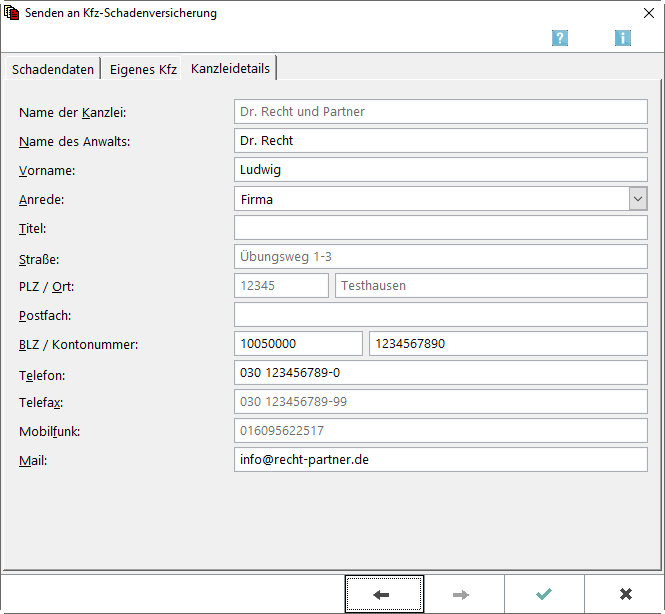Click the blue question mark help icon
The height and width of the screenshot is (614, 665).
(560, 38)
